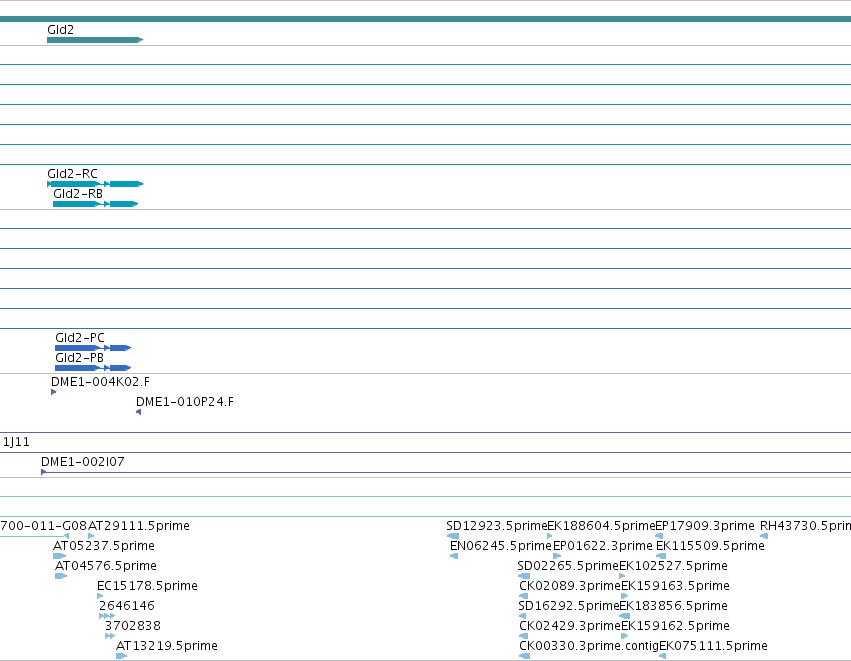Select the CK00330.3prime.contig EST label
The image size is (851, 661).
click(x=589, y=646)
